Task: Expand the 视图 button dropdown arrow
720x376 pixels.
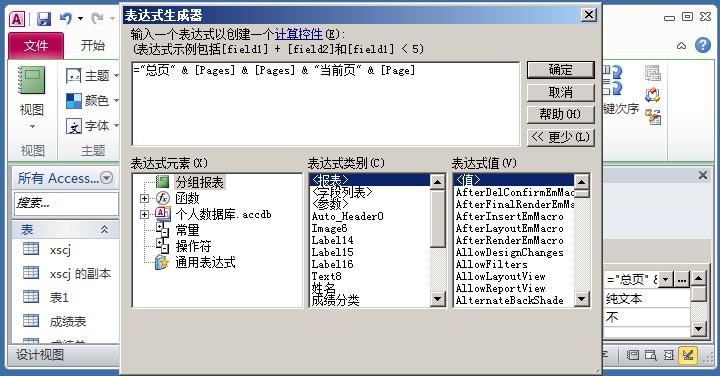Action: (x=32, y=126)
